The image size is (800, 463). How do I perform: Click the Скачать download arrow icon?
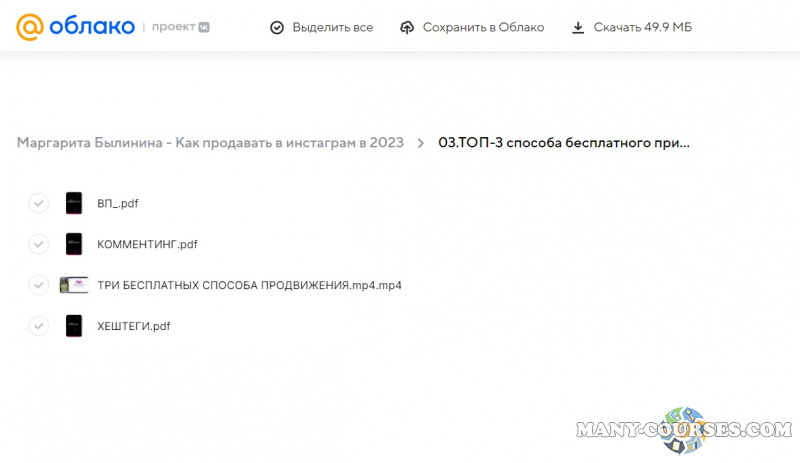click(578, 28)
